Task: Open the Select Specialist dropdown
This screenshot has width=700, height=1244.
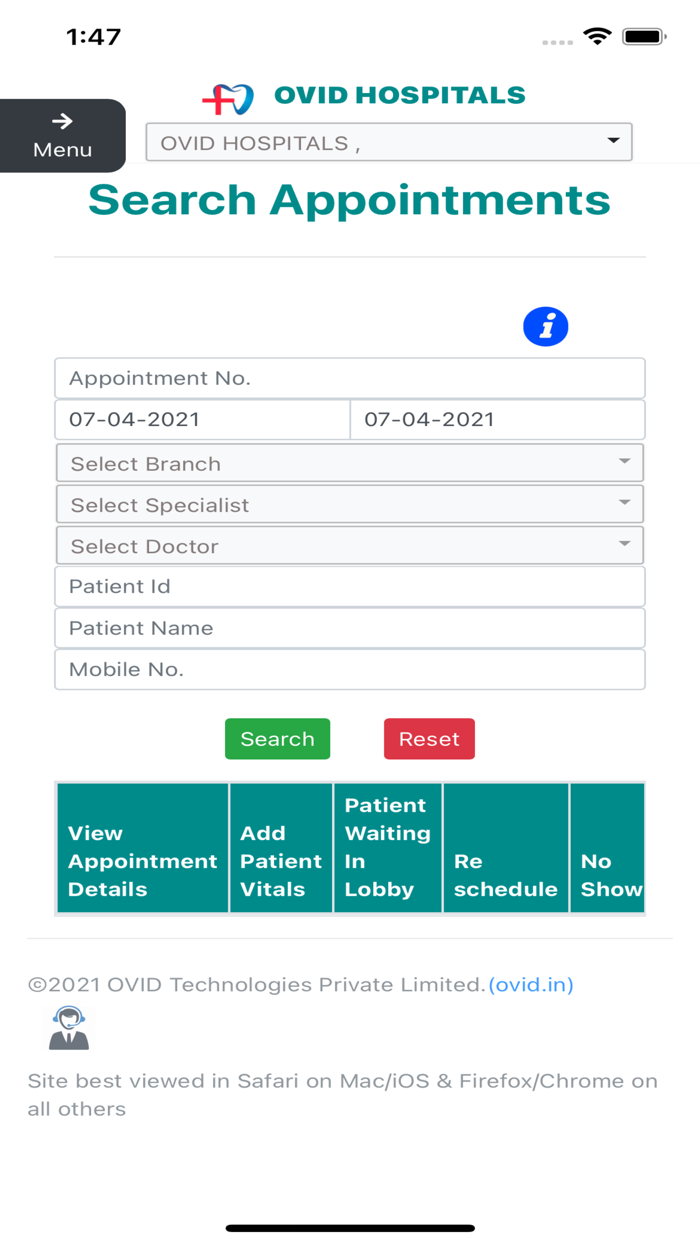Action: (349, 504)
